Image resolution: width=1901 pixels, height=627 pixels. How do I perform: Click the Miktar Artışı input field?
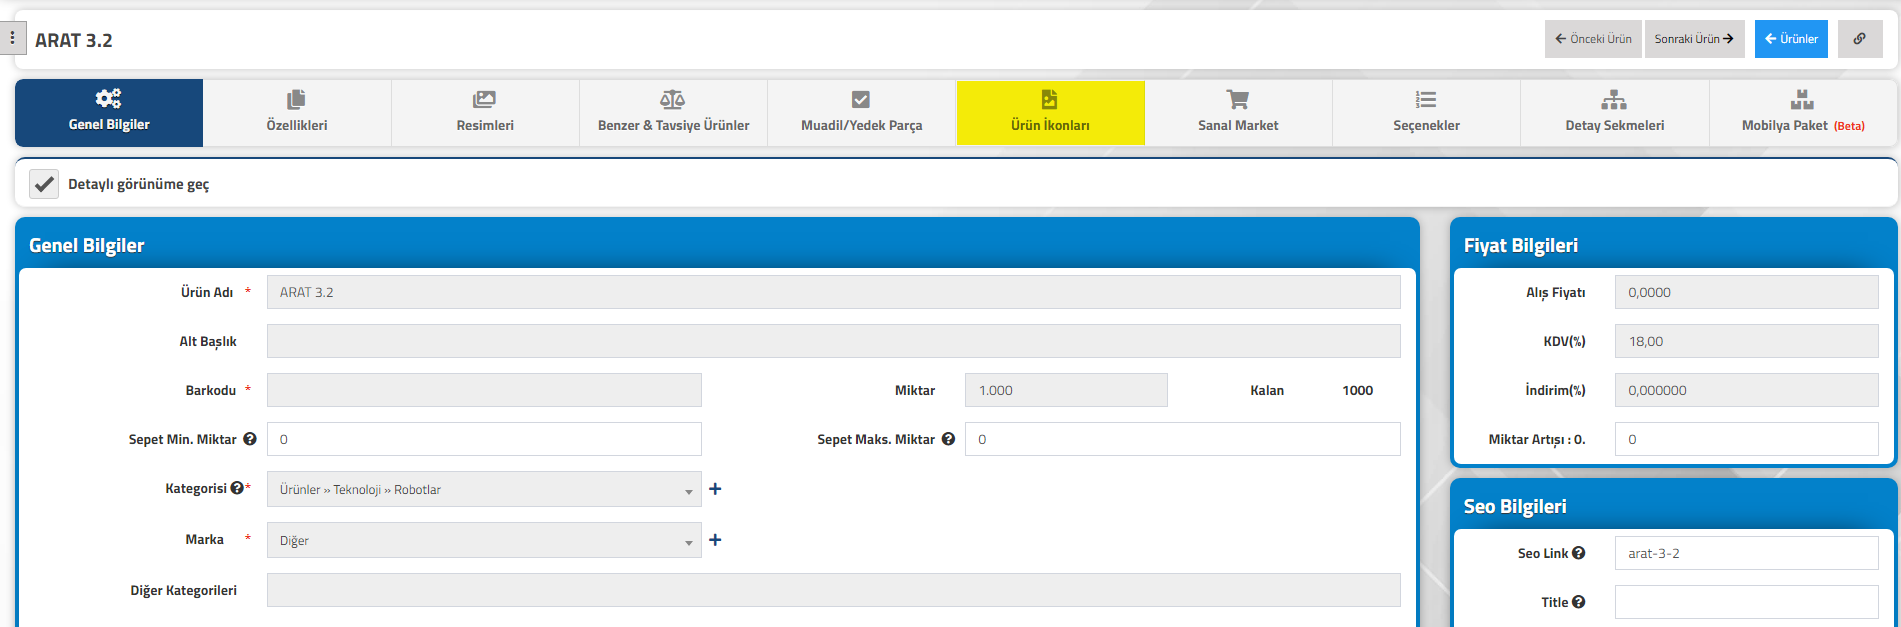pyautogui.click(x=1746, y=439)
